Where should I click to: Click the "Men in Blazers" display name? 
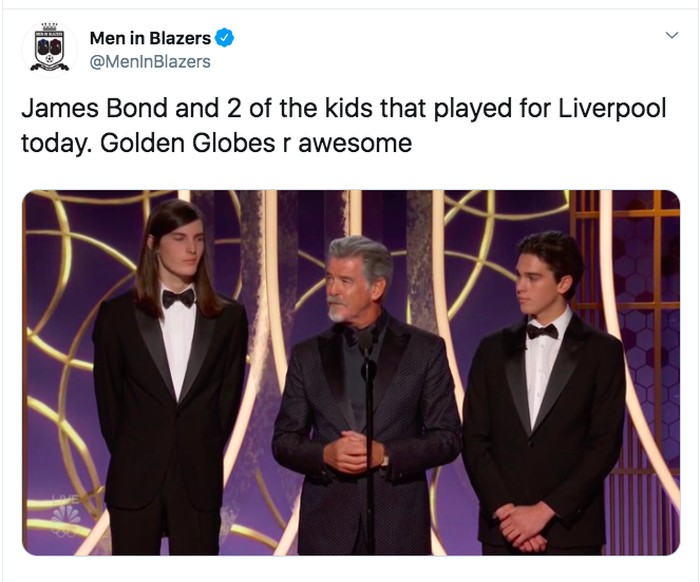(x=150, y=38)
